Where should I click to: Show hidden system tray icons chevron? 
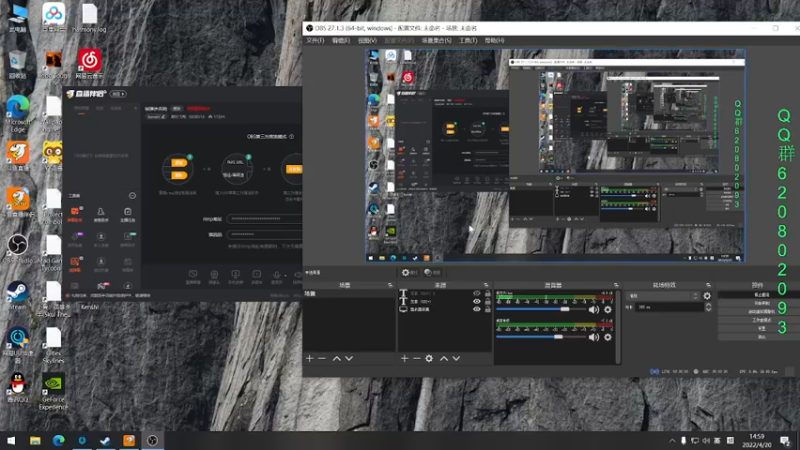(x=672, y=441)
